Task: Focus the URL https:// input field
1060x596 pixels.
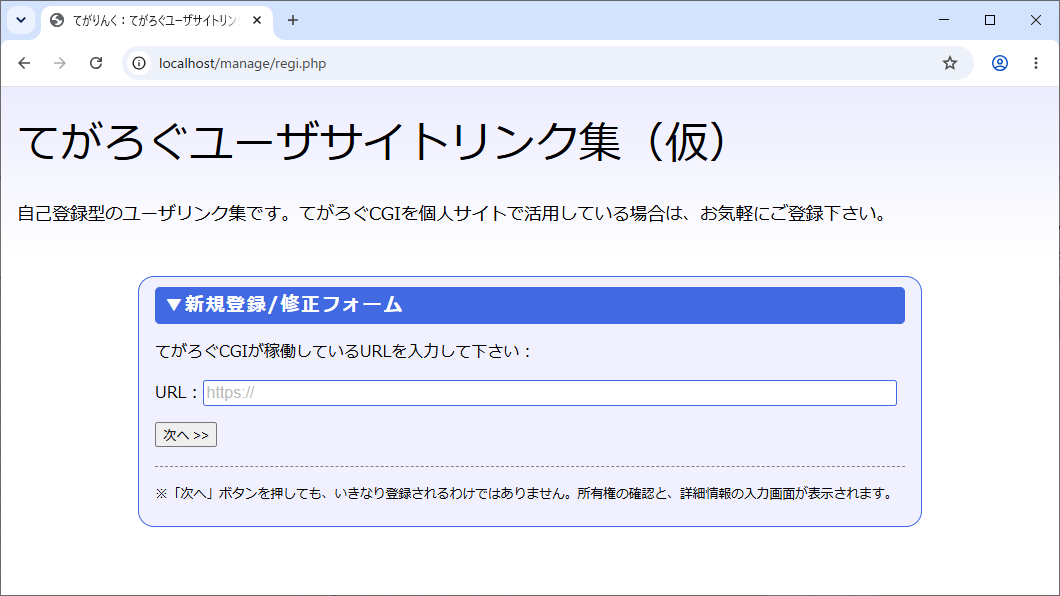Action: click(x=550, y=393)
